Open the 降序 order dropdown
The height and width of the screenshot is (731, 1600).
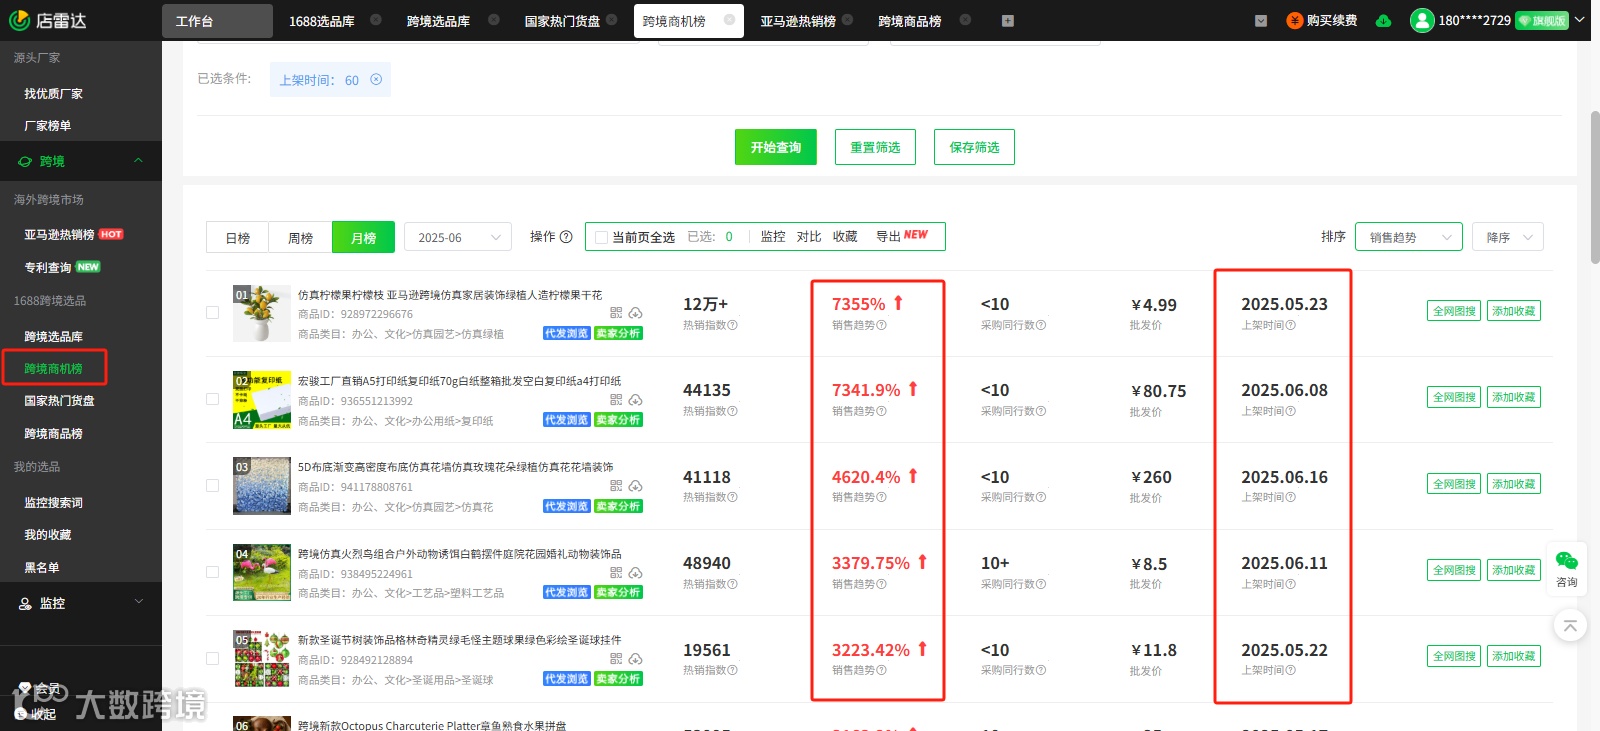[1507, 237]
